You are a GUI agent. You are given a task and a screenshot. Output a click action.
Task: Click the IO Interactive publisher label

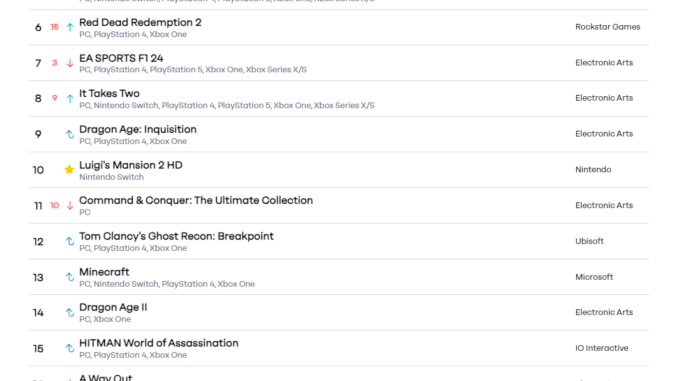601,348
